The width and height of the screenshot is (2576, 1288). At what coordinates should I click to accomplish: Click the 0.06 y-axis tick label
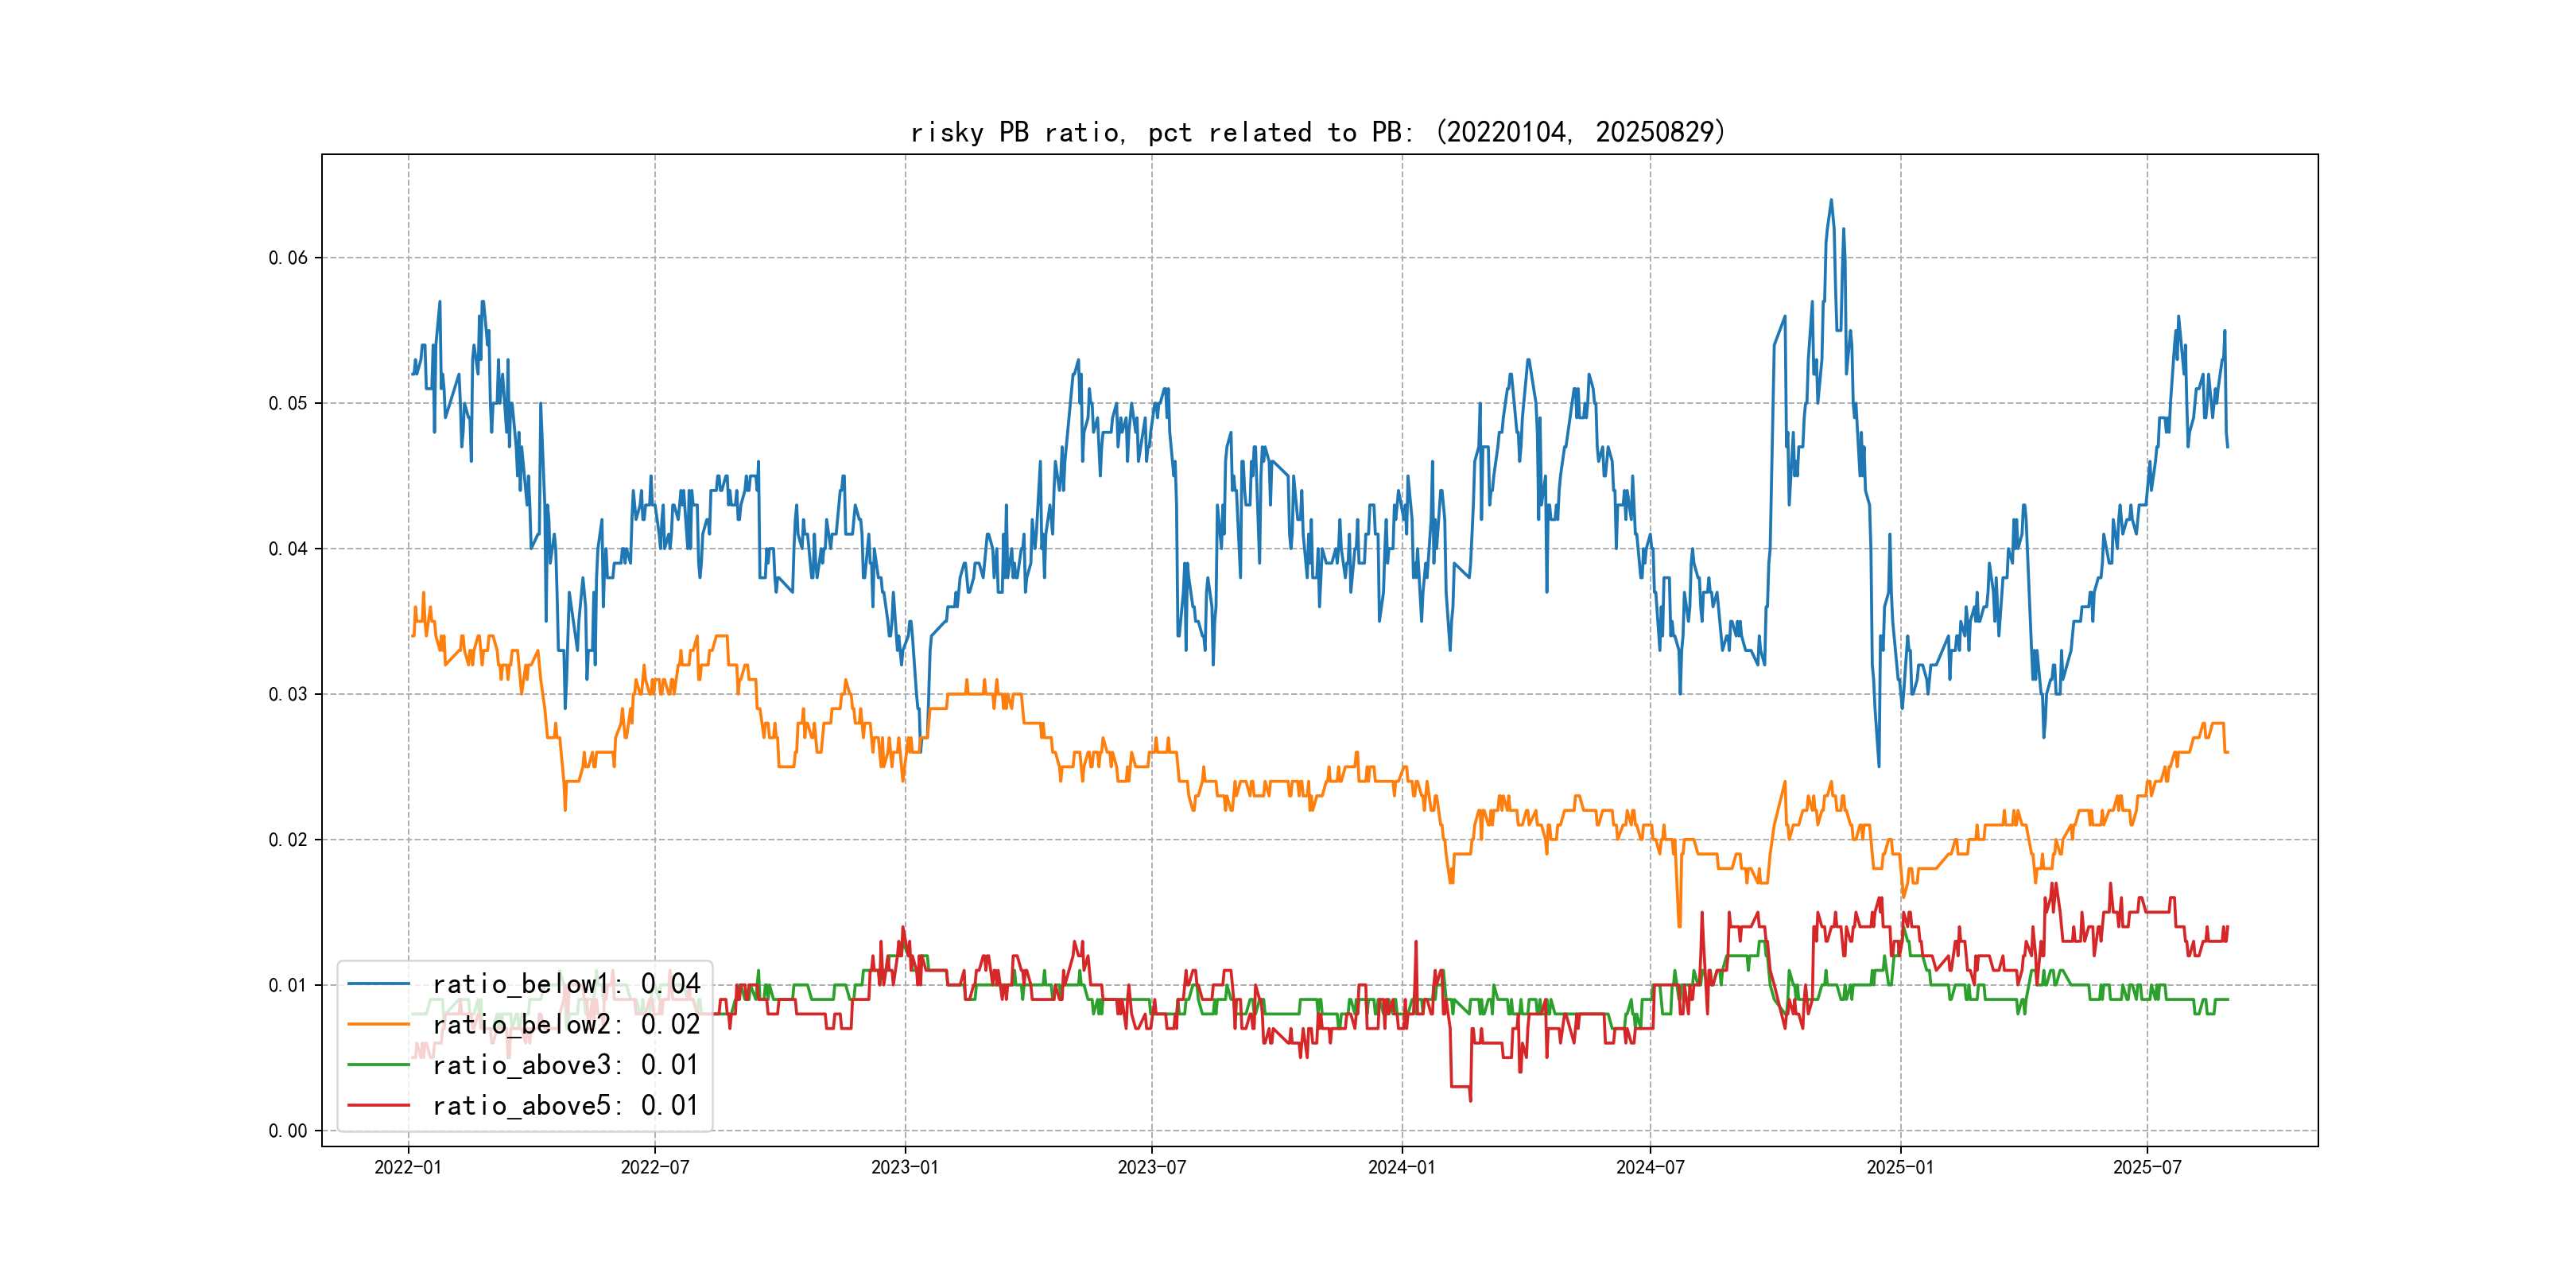(x=288, y=258)
